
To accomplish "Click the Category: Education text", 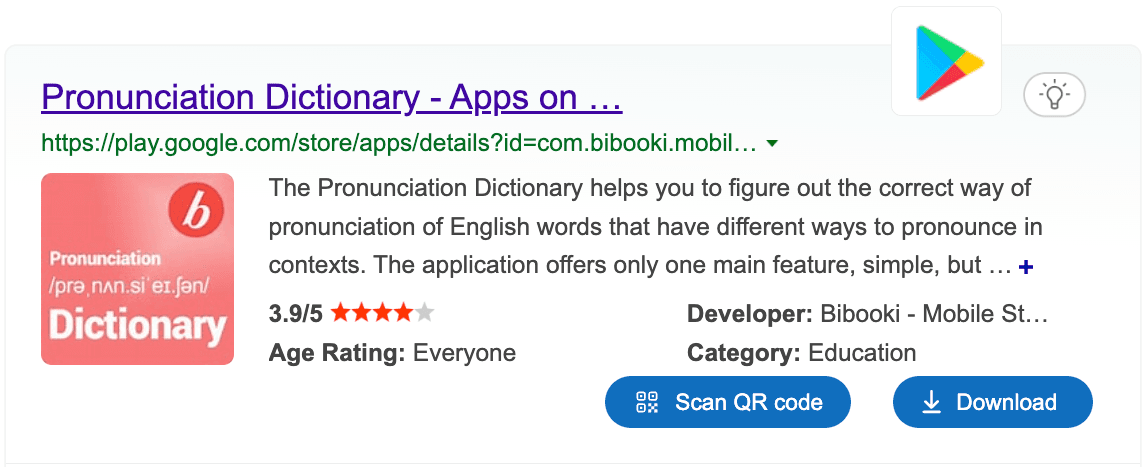I will 802,353.
